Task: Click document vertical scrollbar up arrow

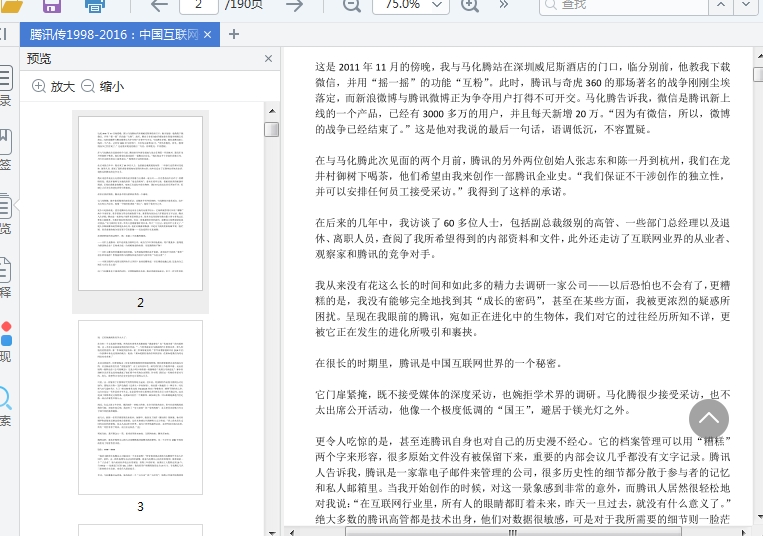Action: coord(759,56)
